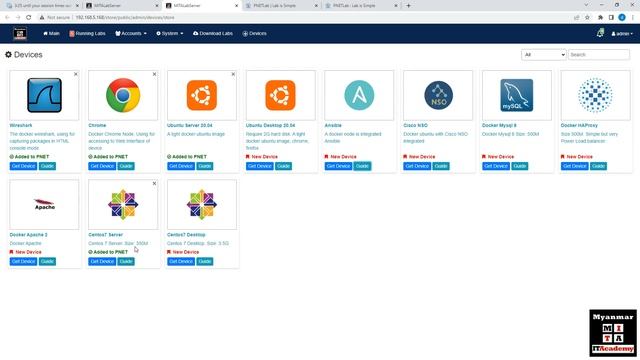Open the Wireshark shark-fin thumbnail
The image size is (640, 360).
coord(44,95)
